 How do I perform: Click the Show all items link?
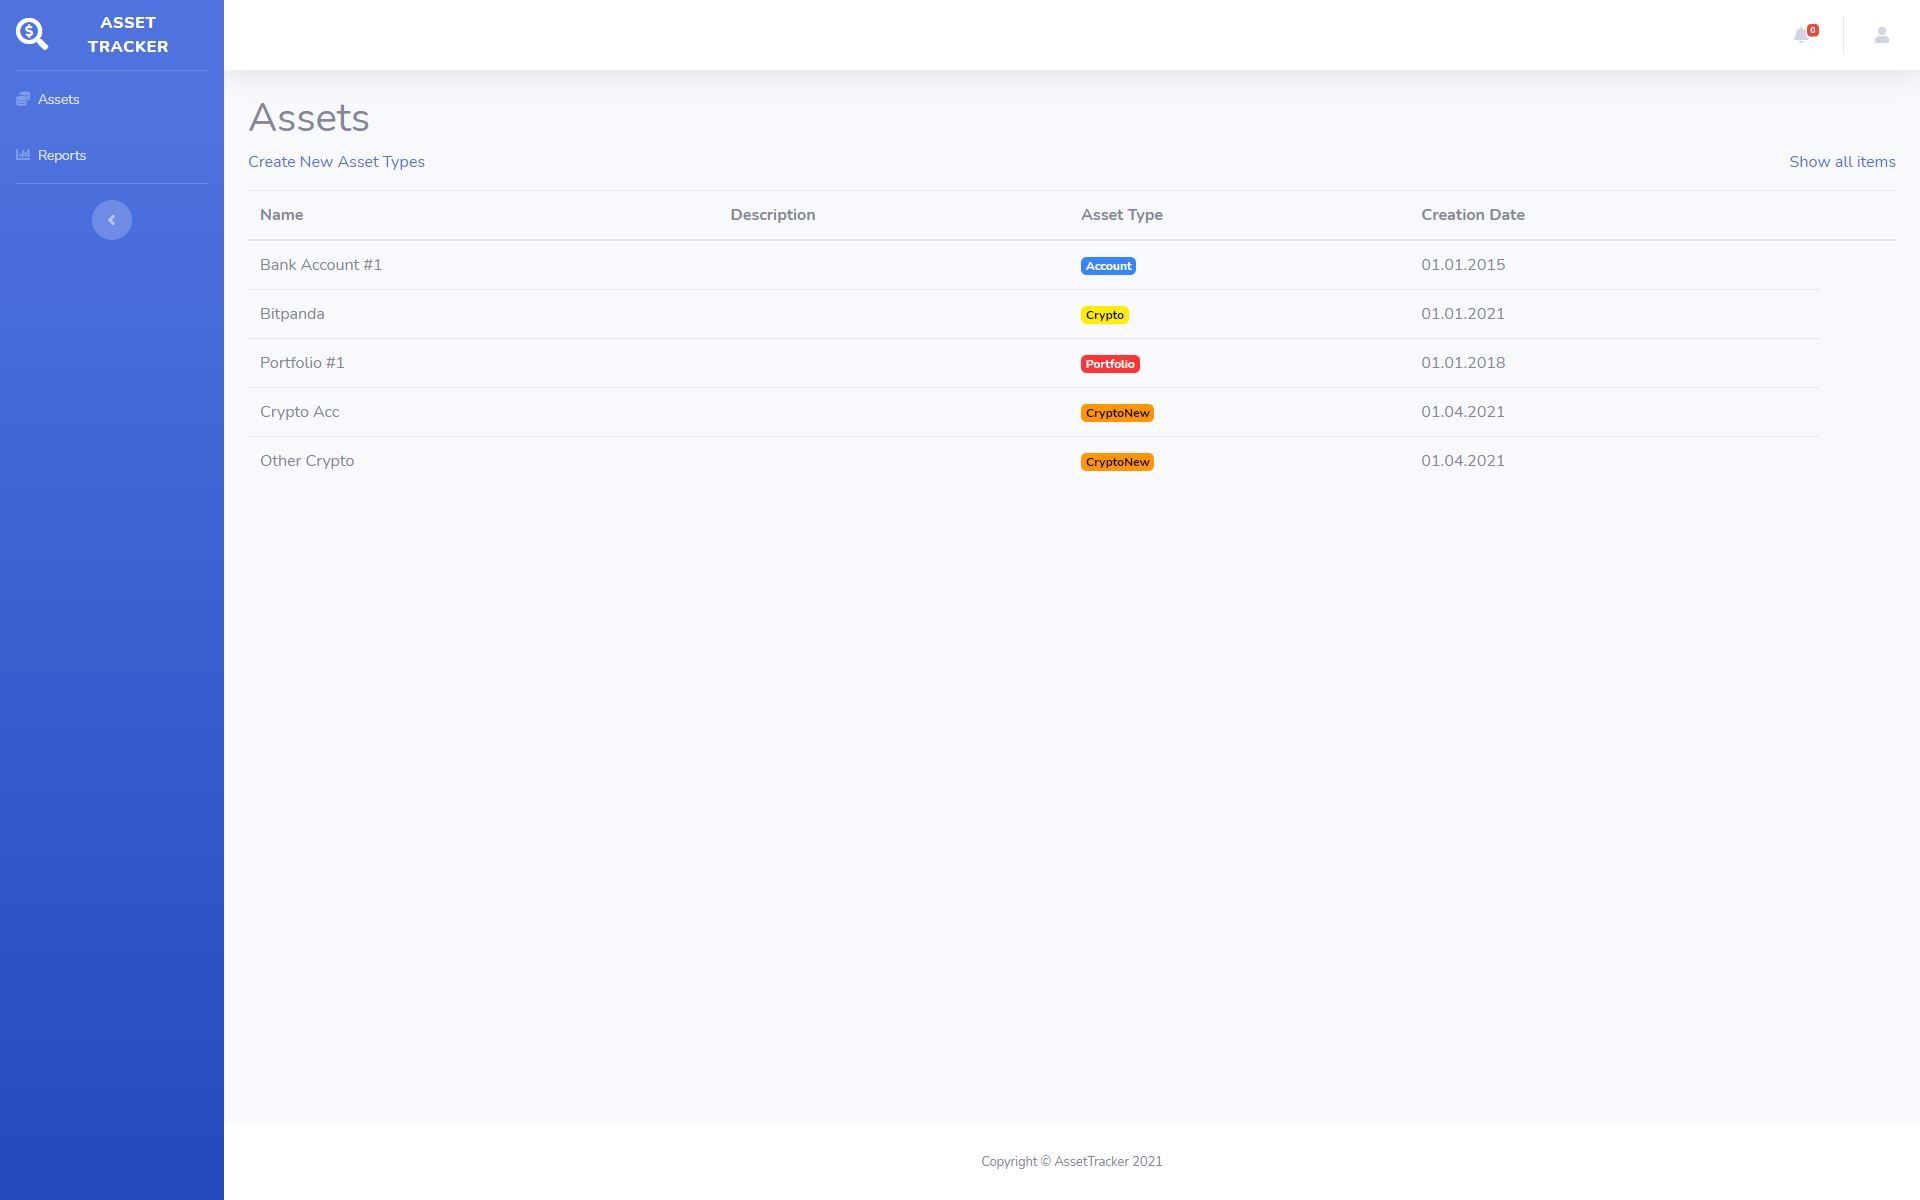tap(1842, 162)
